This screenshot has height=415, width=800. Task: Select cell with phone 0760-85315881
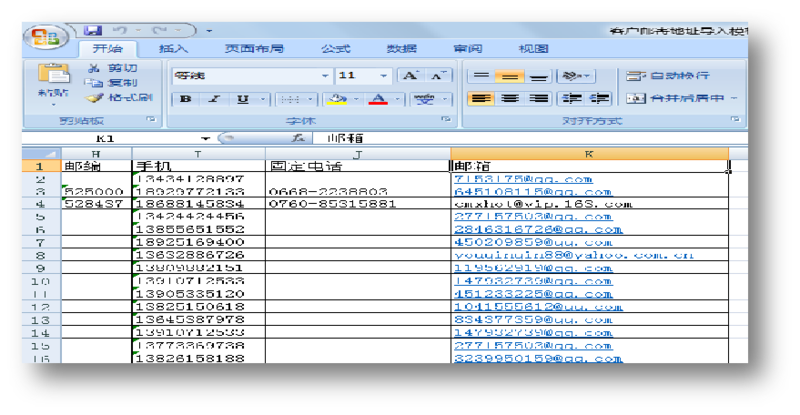pyautogui.click(x=358, y=204)
